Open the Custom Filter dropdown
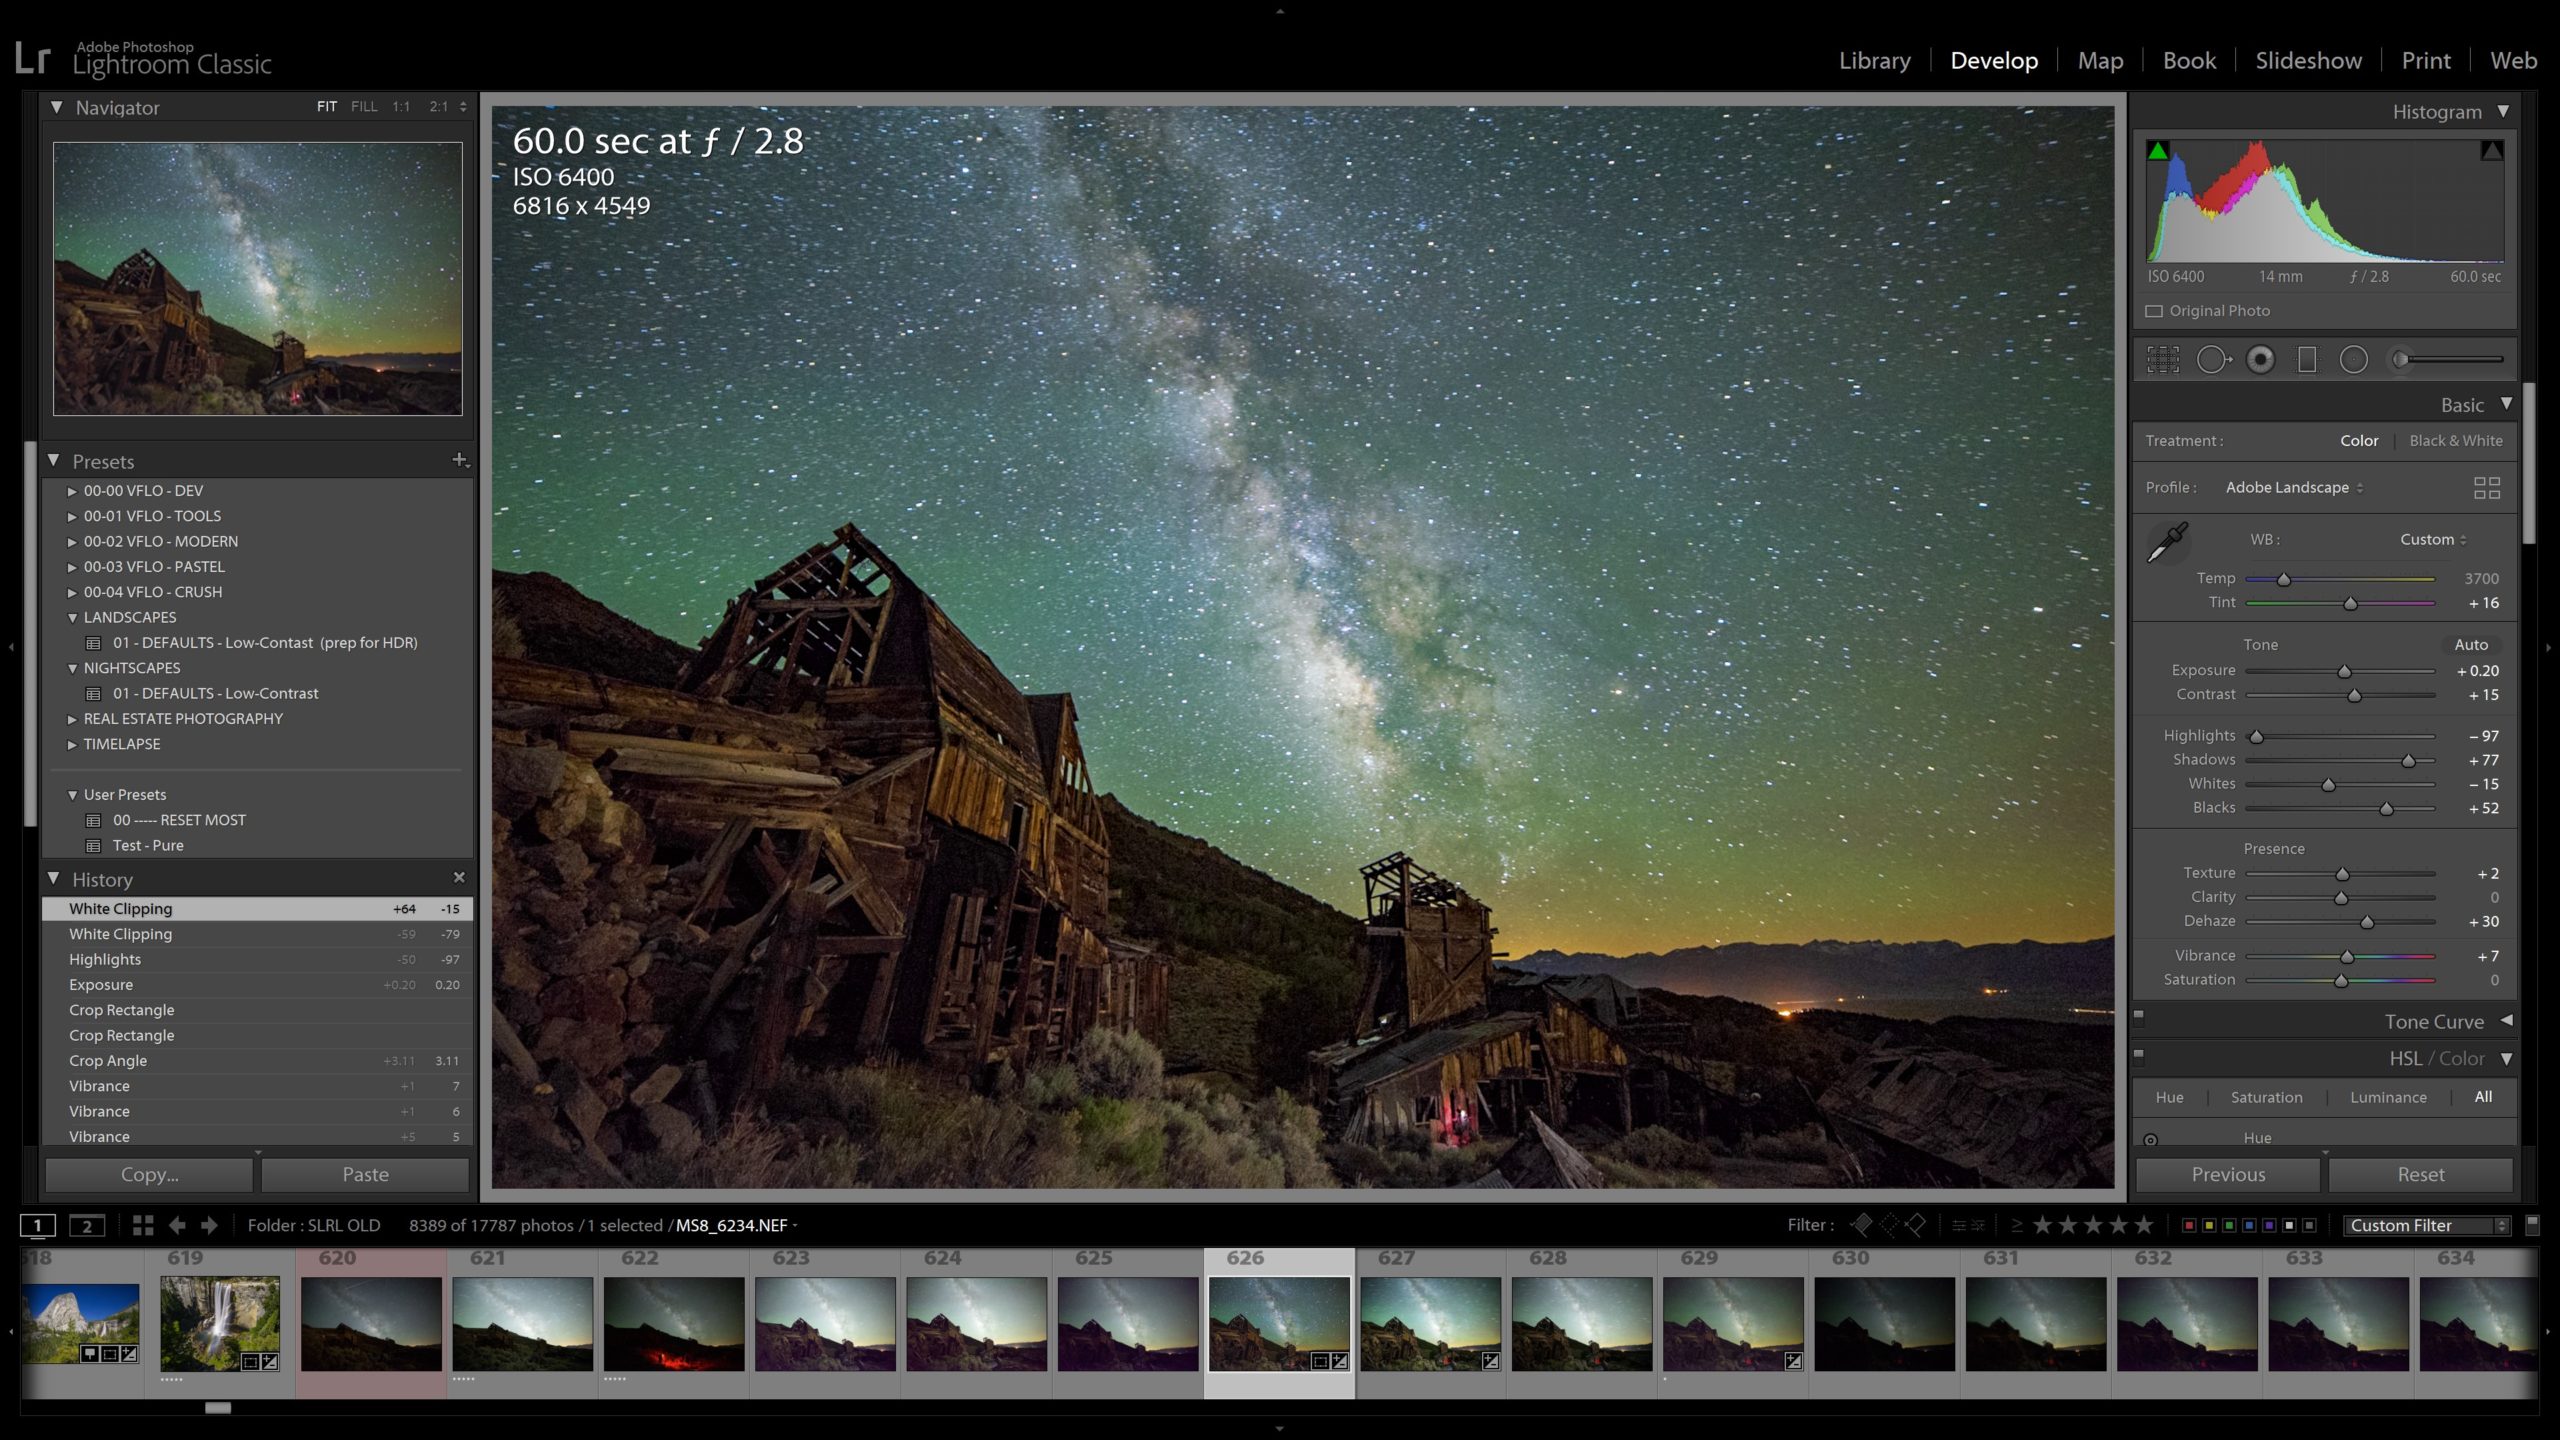The height and width of the screenshot is (1440, 2560). tap(2425, 1225)
